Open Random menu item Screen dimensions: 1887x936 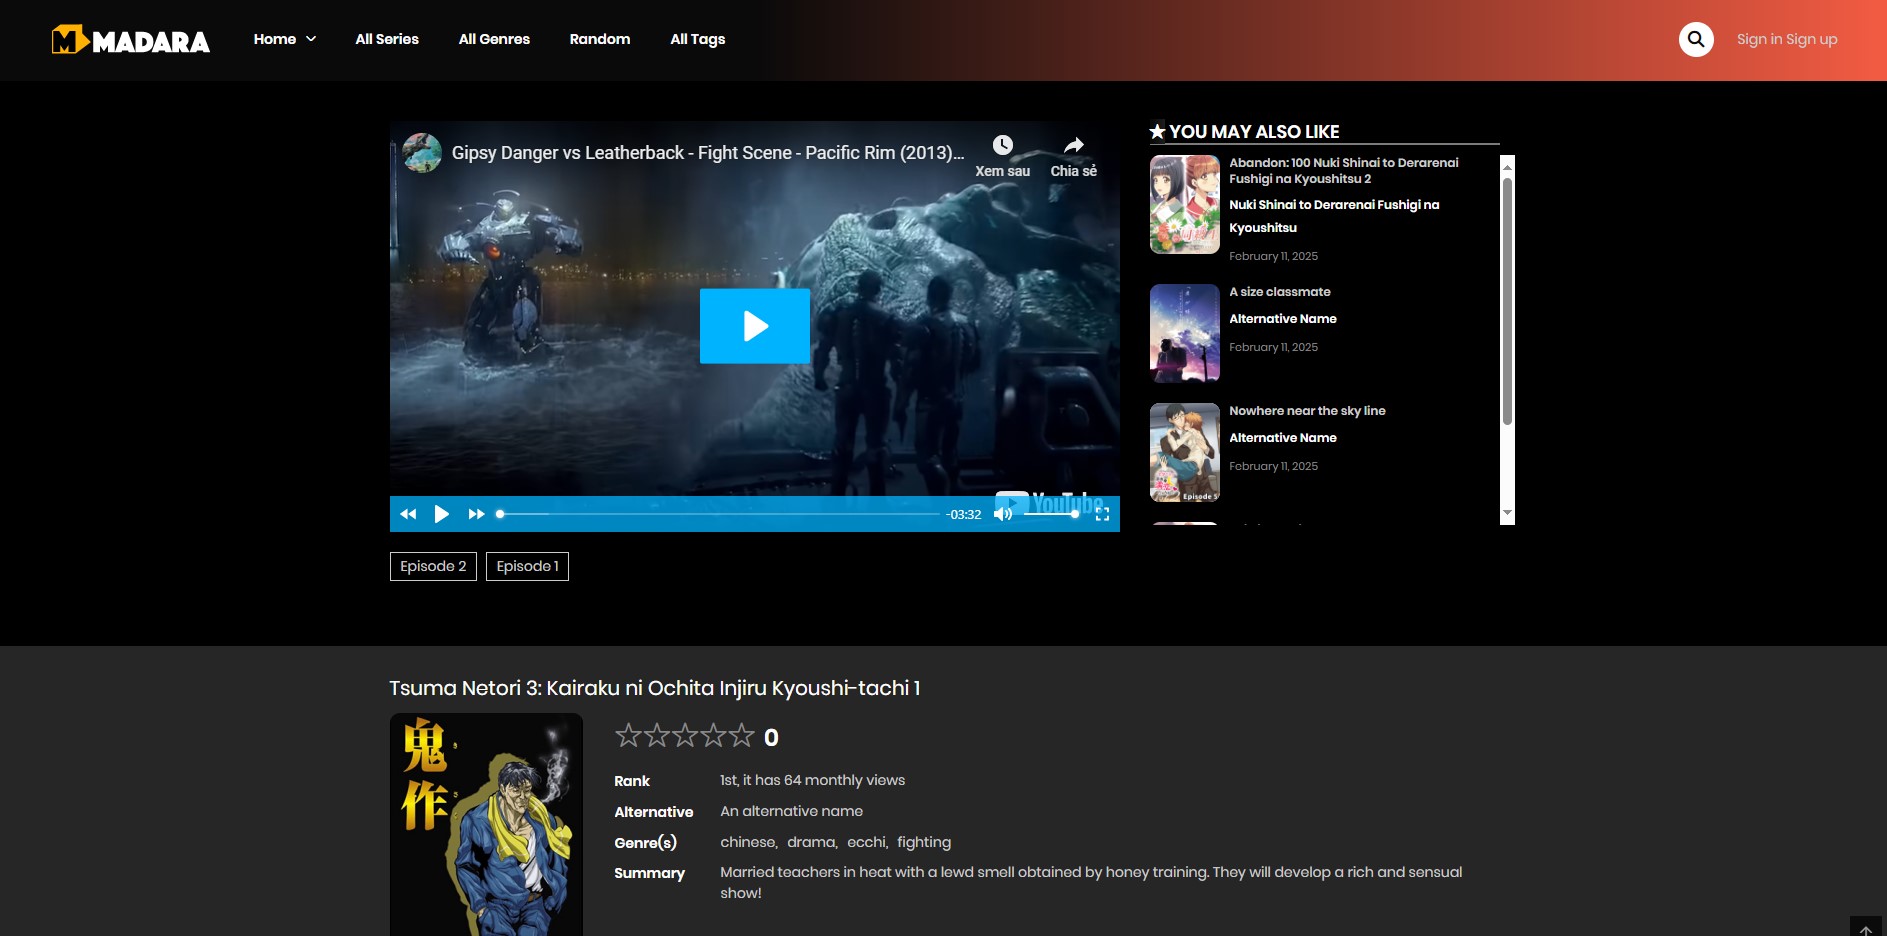click(600, 39)
